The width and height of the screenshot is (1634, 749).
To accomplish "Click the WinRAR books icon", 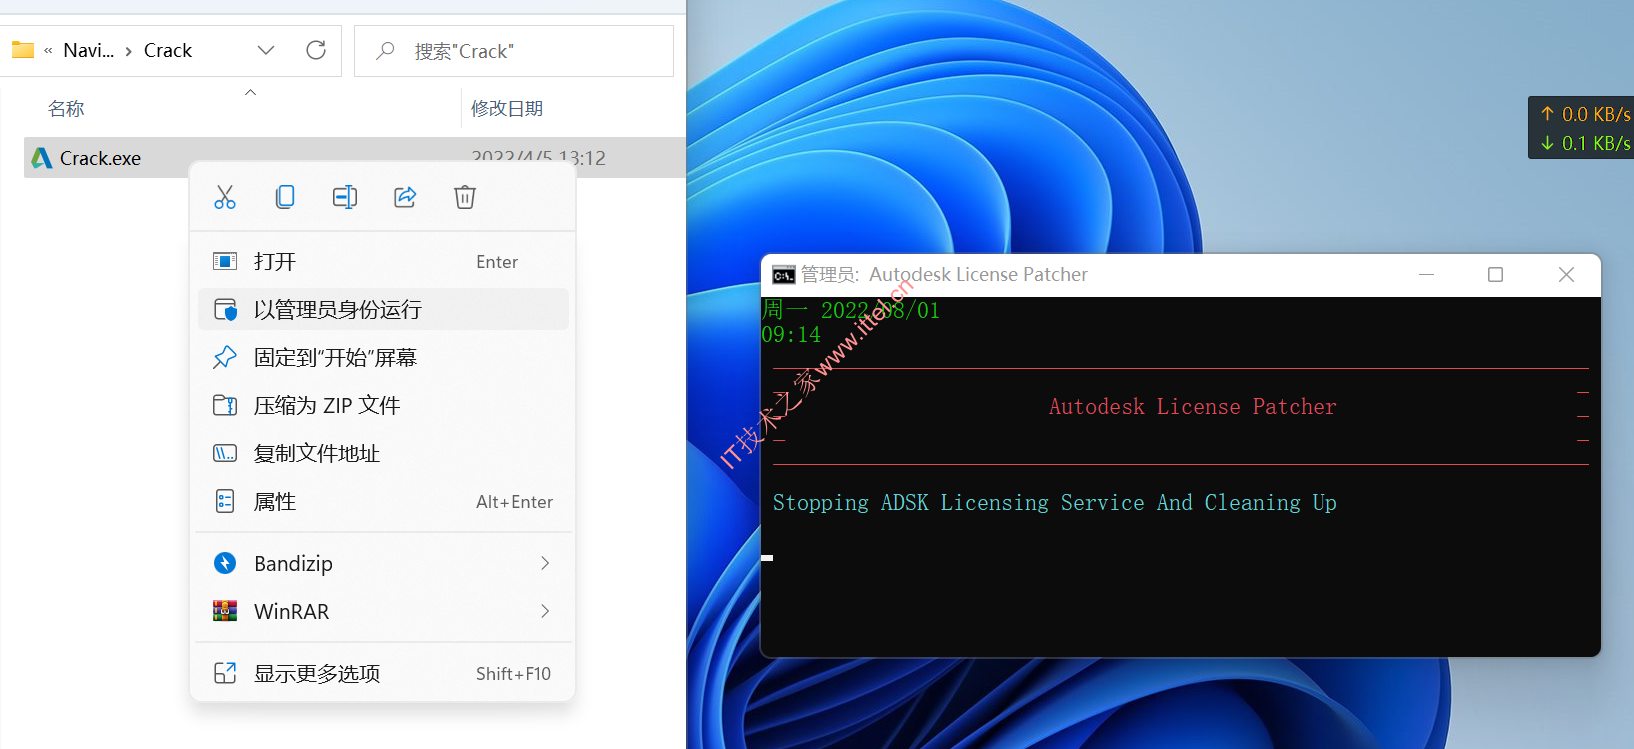I will coord(225,611).
